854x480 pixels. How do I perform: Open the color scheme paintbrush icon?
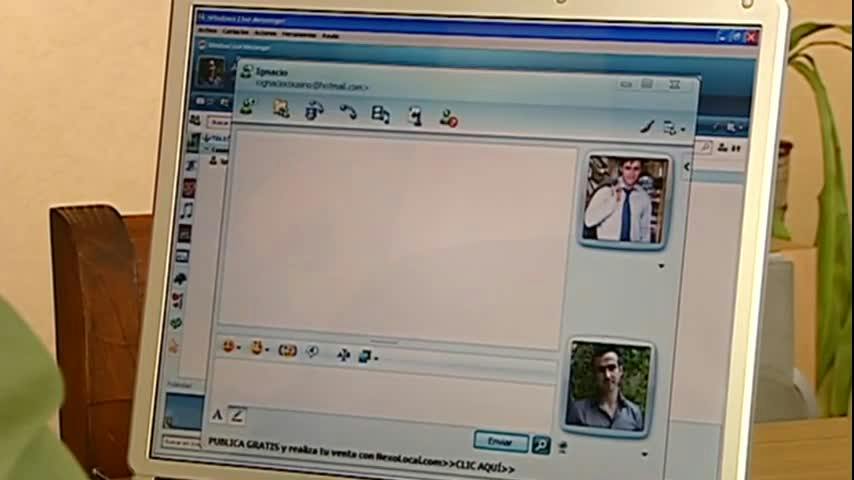coord(646,127)
